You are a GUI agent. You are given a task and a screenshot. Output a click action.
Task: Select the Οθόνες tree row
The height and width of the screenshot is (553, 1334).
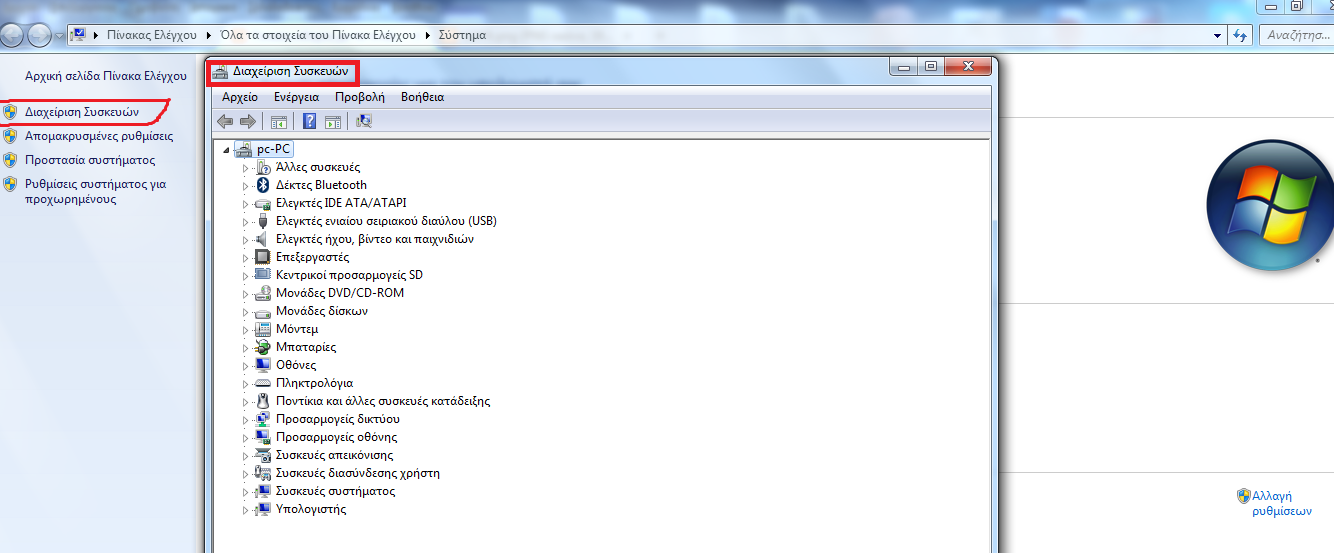tap(296, 365)
